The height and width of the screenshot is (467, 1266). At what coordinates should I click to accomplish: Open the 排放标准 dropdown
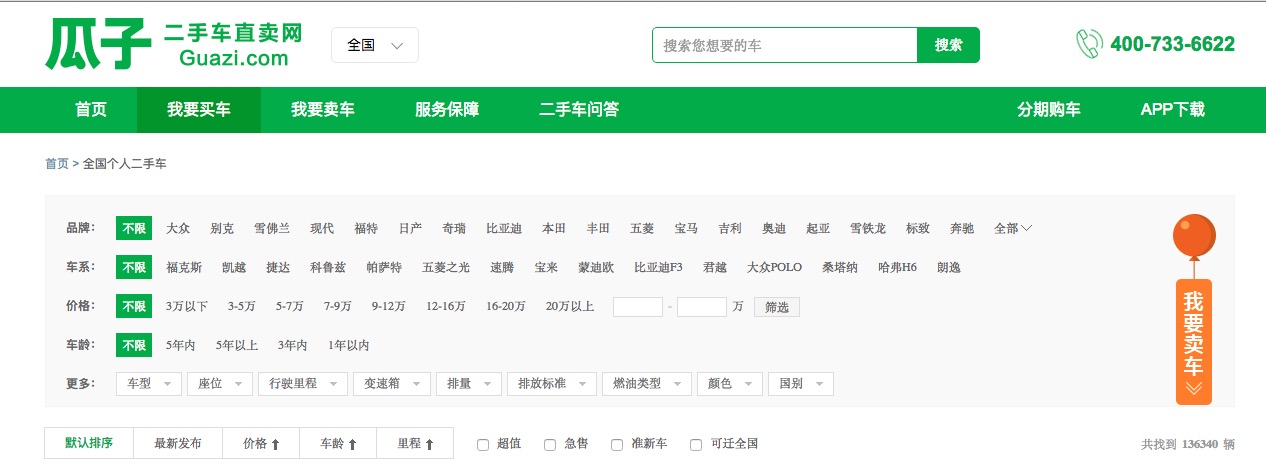(552, 384)
